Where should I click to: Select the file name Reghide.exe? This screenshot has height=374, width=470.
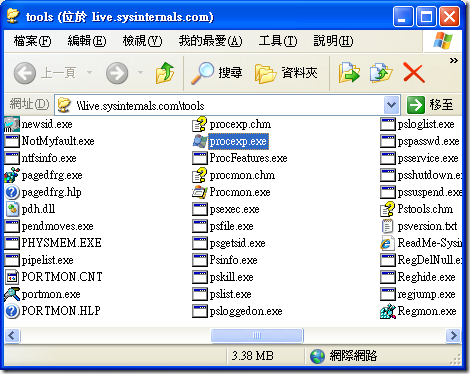pyautogui.click(x=426, y=277)
